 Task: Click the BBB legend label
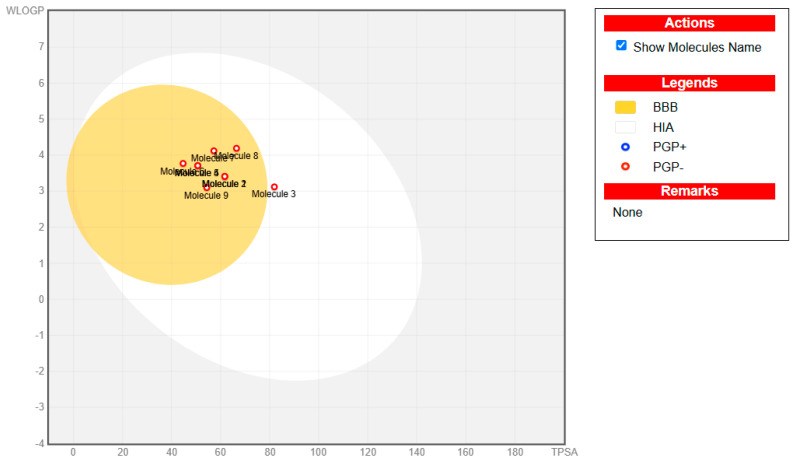point(665,107)
